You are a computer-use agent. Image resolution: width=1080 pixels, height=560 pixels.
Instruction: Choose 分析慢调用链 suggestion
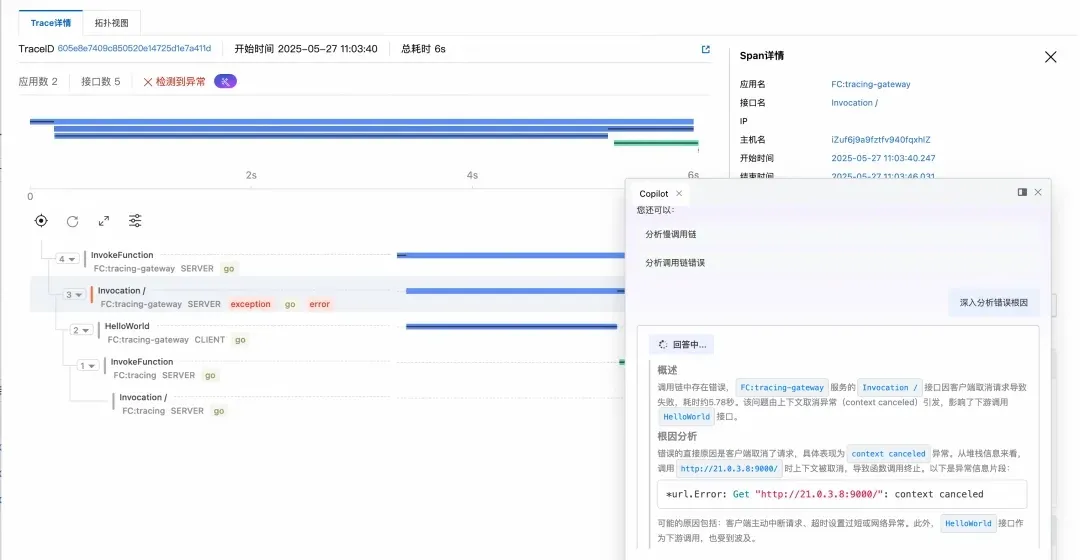click(670, 234)
